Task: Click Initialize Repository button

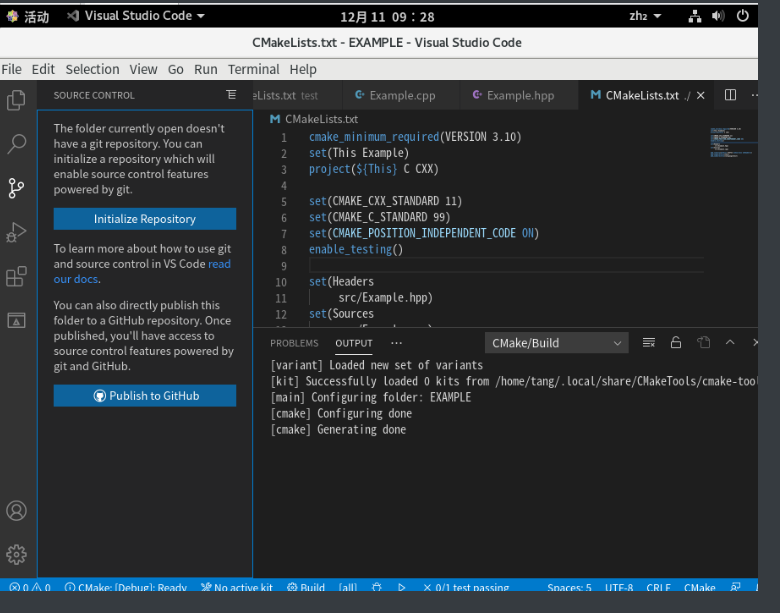Action: [x=145, y=219]
